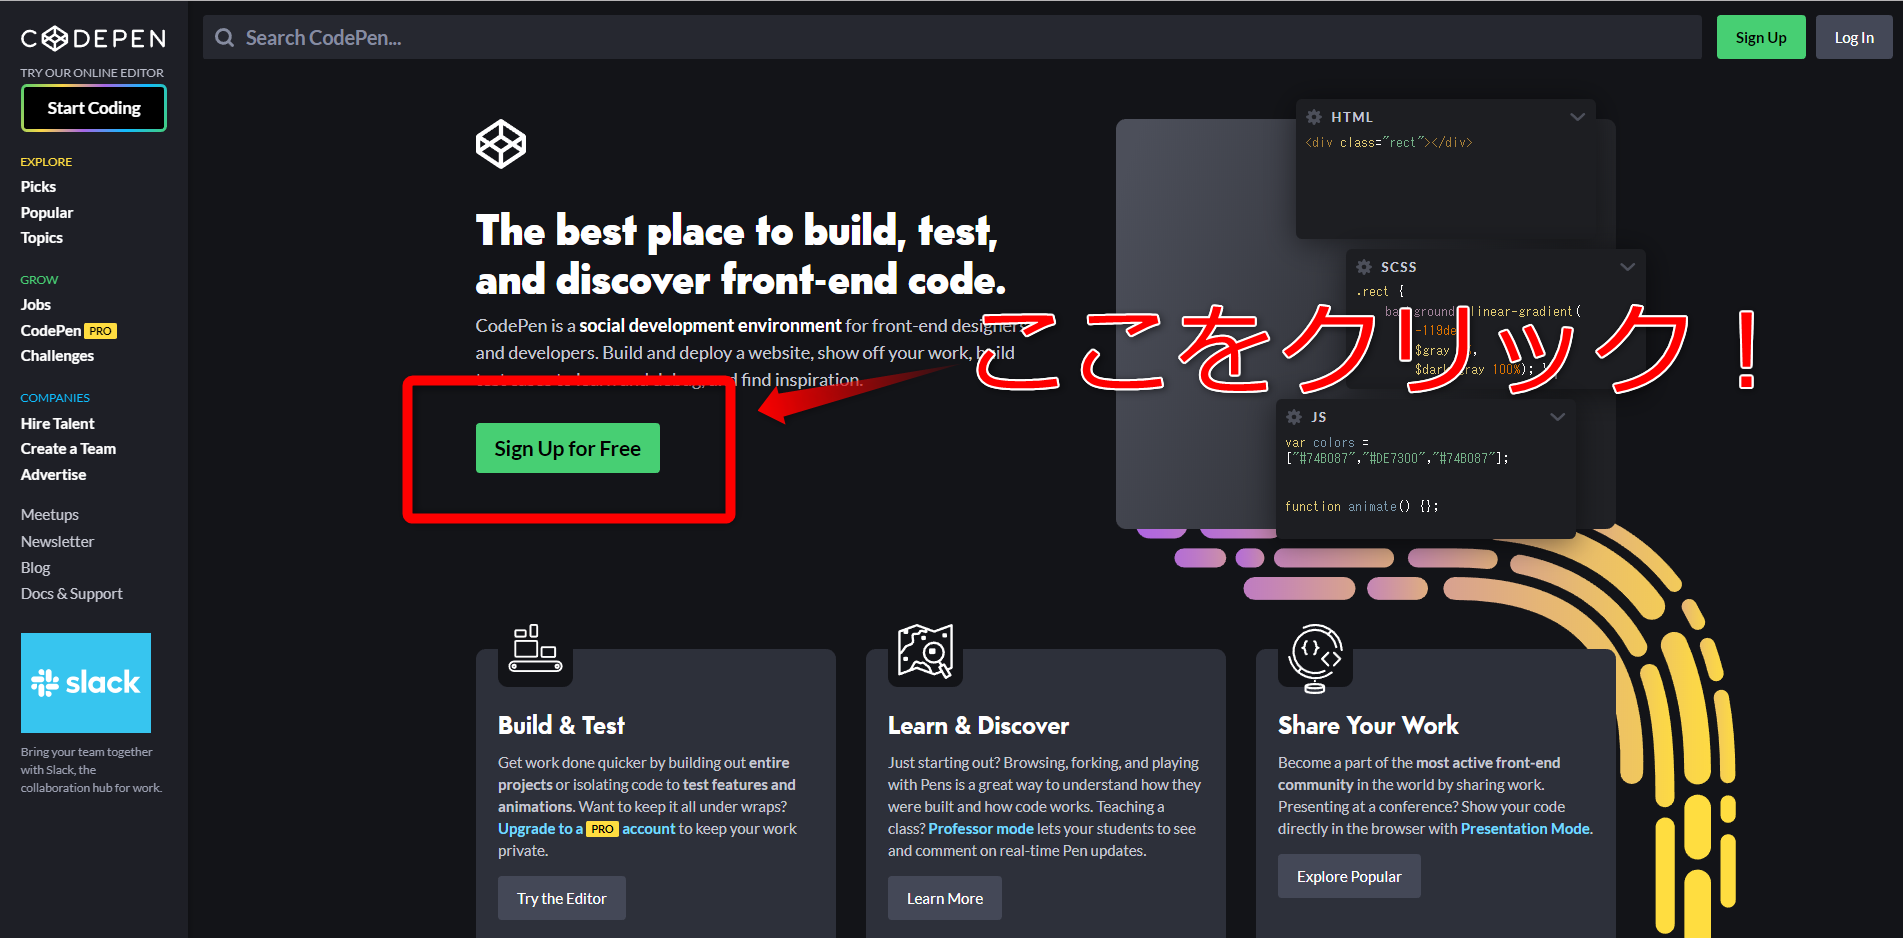The height and width of the screenshot is (939, 1903).
Task: Click the Log In button
Action: pyautogui.click(x=1854, y=37)
